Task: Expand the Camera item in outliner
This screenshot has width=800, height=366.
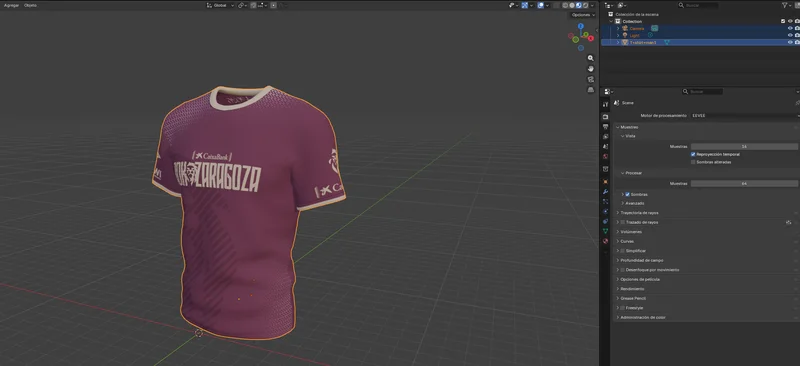Action: click(618, 28)
